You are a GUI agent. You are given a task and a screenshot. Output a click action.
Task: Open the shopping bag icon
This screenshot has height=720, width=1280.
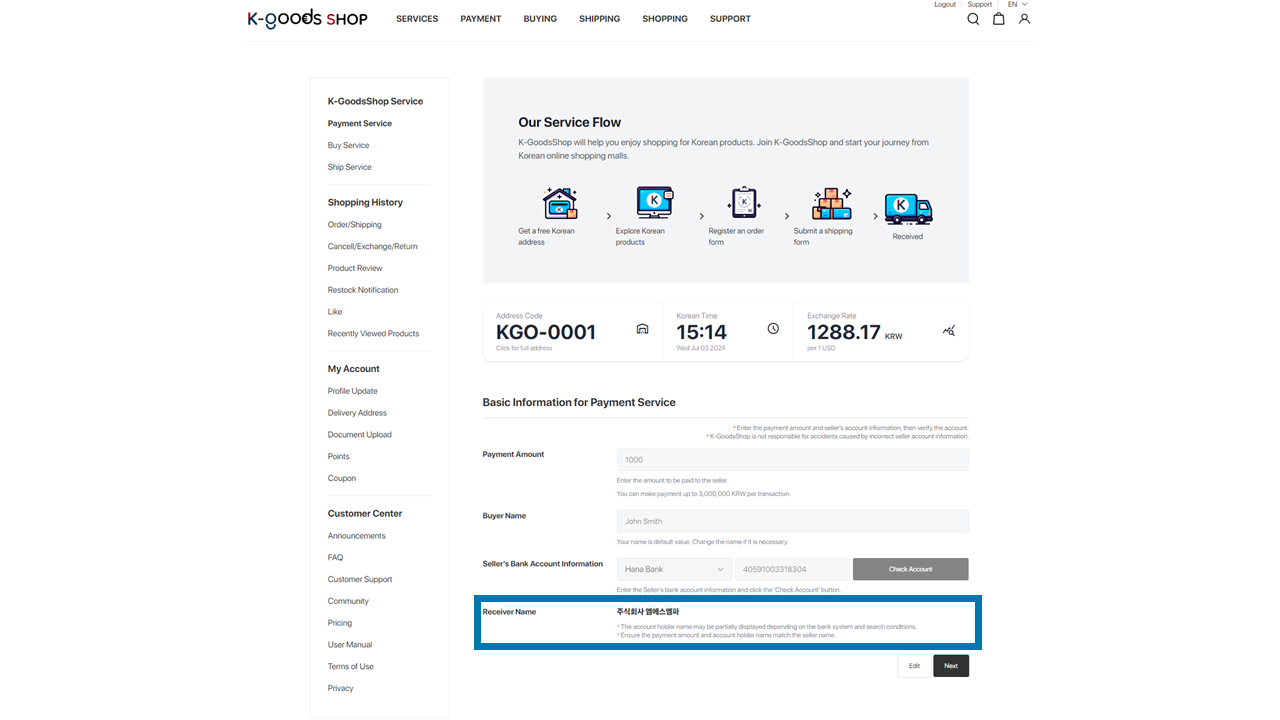[x=998, y=19]
